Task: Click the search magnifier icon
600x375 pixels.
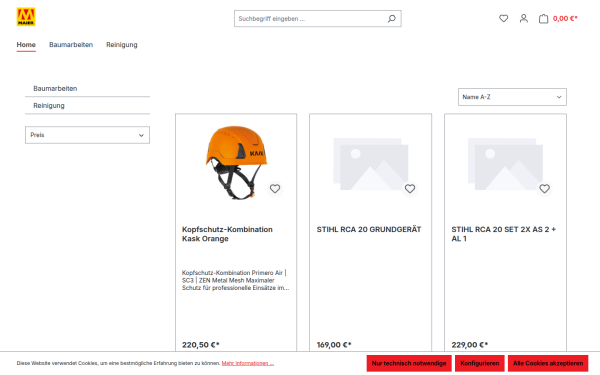Action: click(x=391, y=18)
